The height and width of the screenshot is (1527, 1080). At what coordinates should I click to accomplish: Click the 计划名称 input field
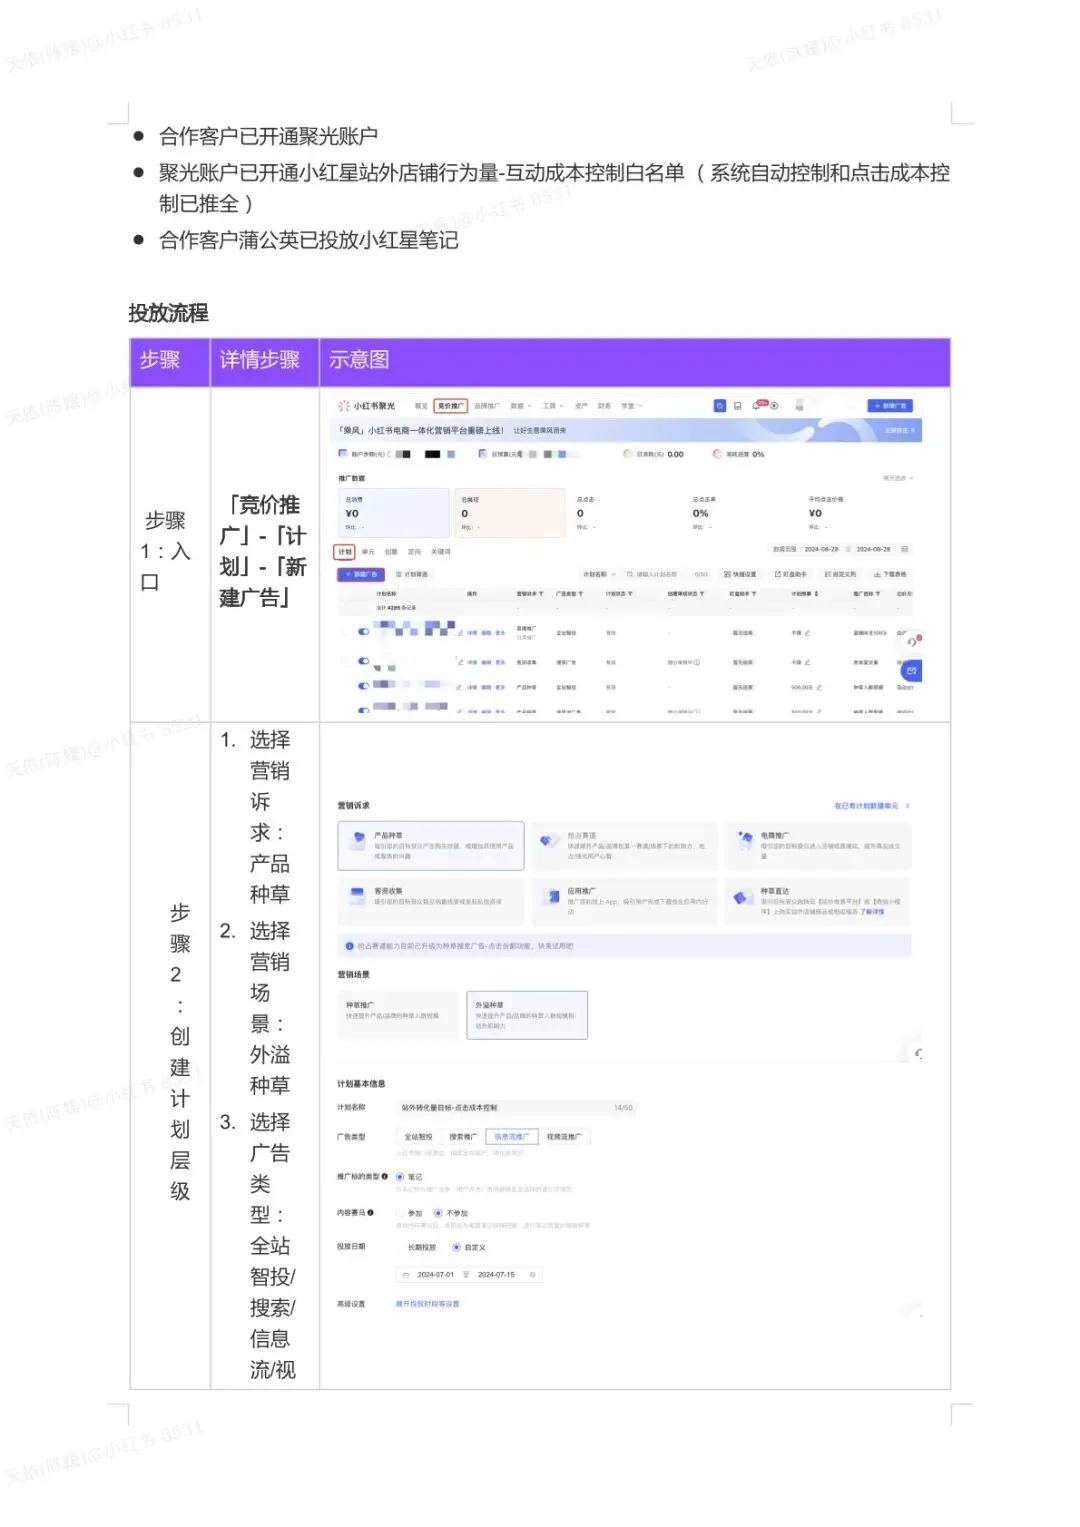tap(516, 1108)
